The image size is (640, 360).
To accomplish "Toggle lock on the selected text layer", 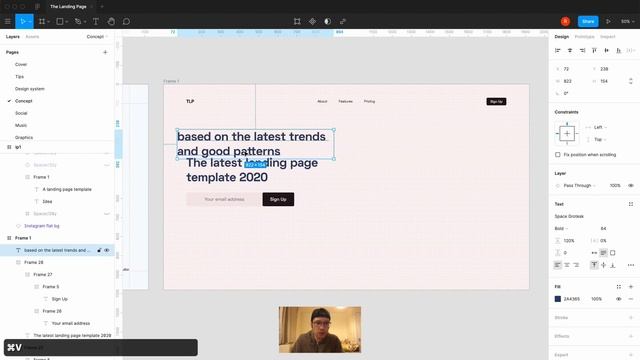I will point(99,250).
